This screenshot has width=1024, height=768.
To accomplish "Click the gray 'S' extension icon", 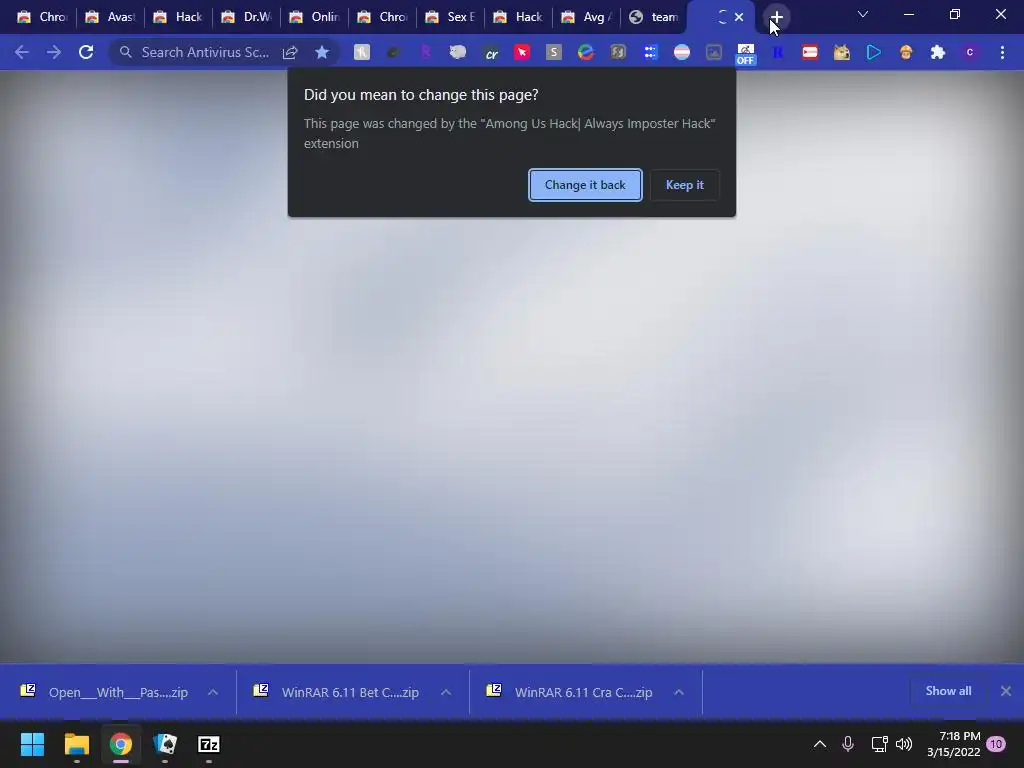I will [554, 52].
